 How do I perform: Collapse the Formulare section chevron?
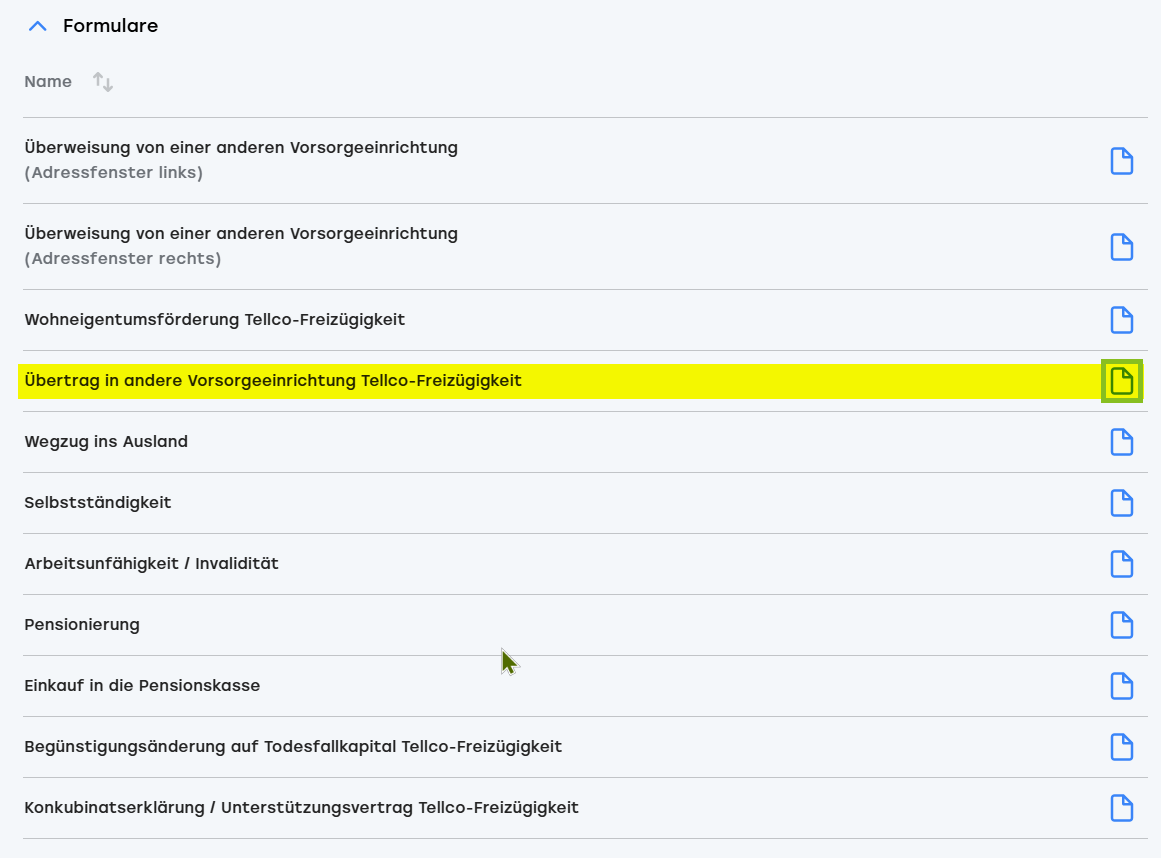tap(38, 27)
